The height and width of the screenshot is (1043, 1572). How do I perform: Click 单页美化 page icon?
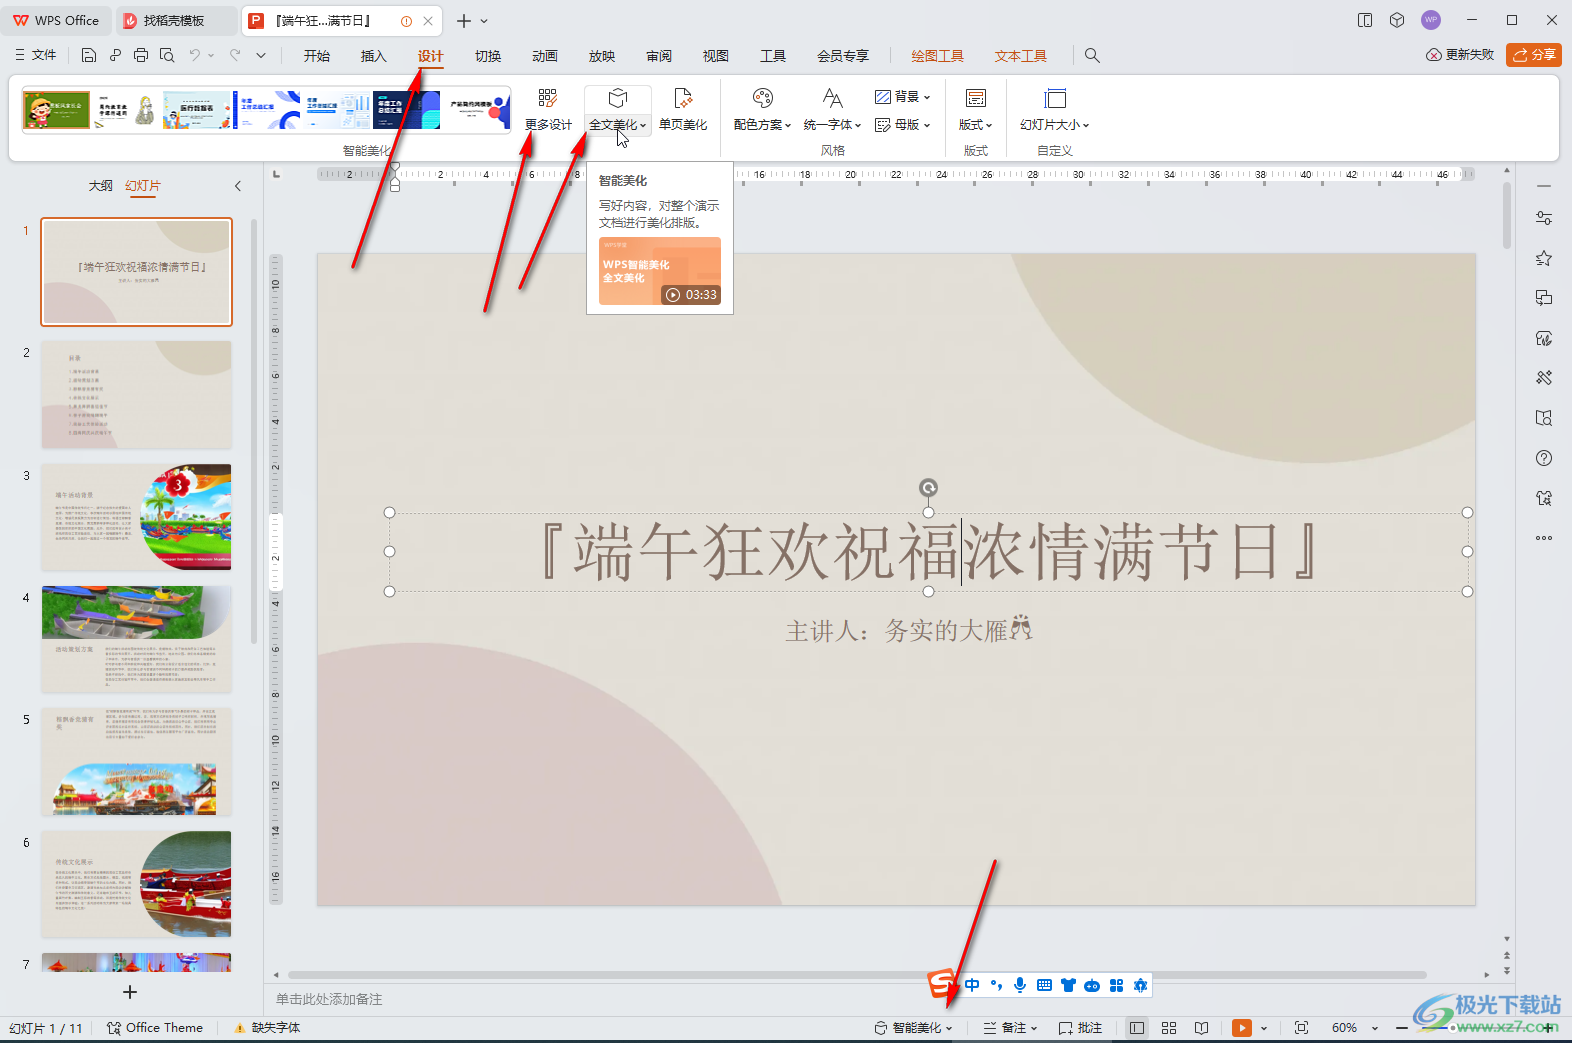pos(683,98)
